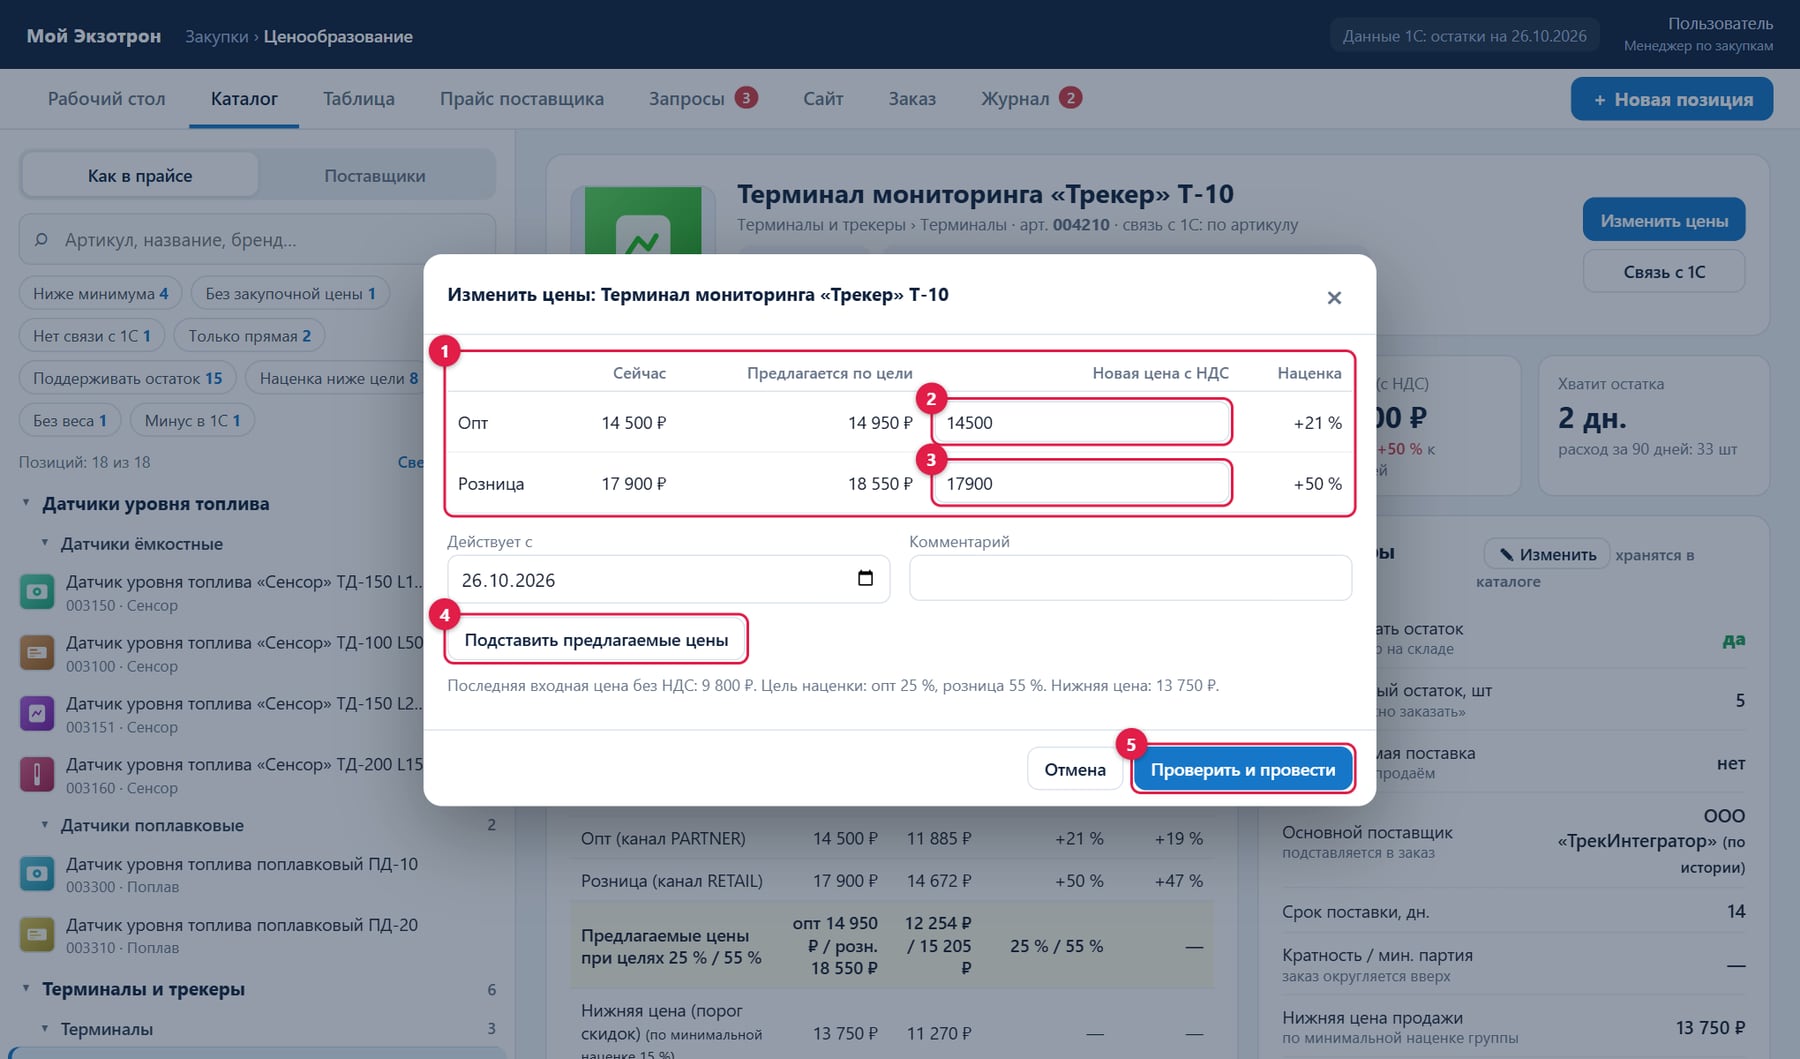Collapse the Датчики уровня топлива group
The height and width of the screenshot is (1059, 1800).
click(26, 503)
